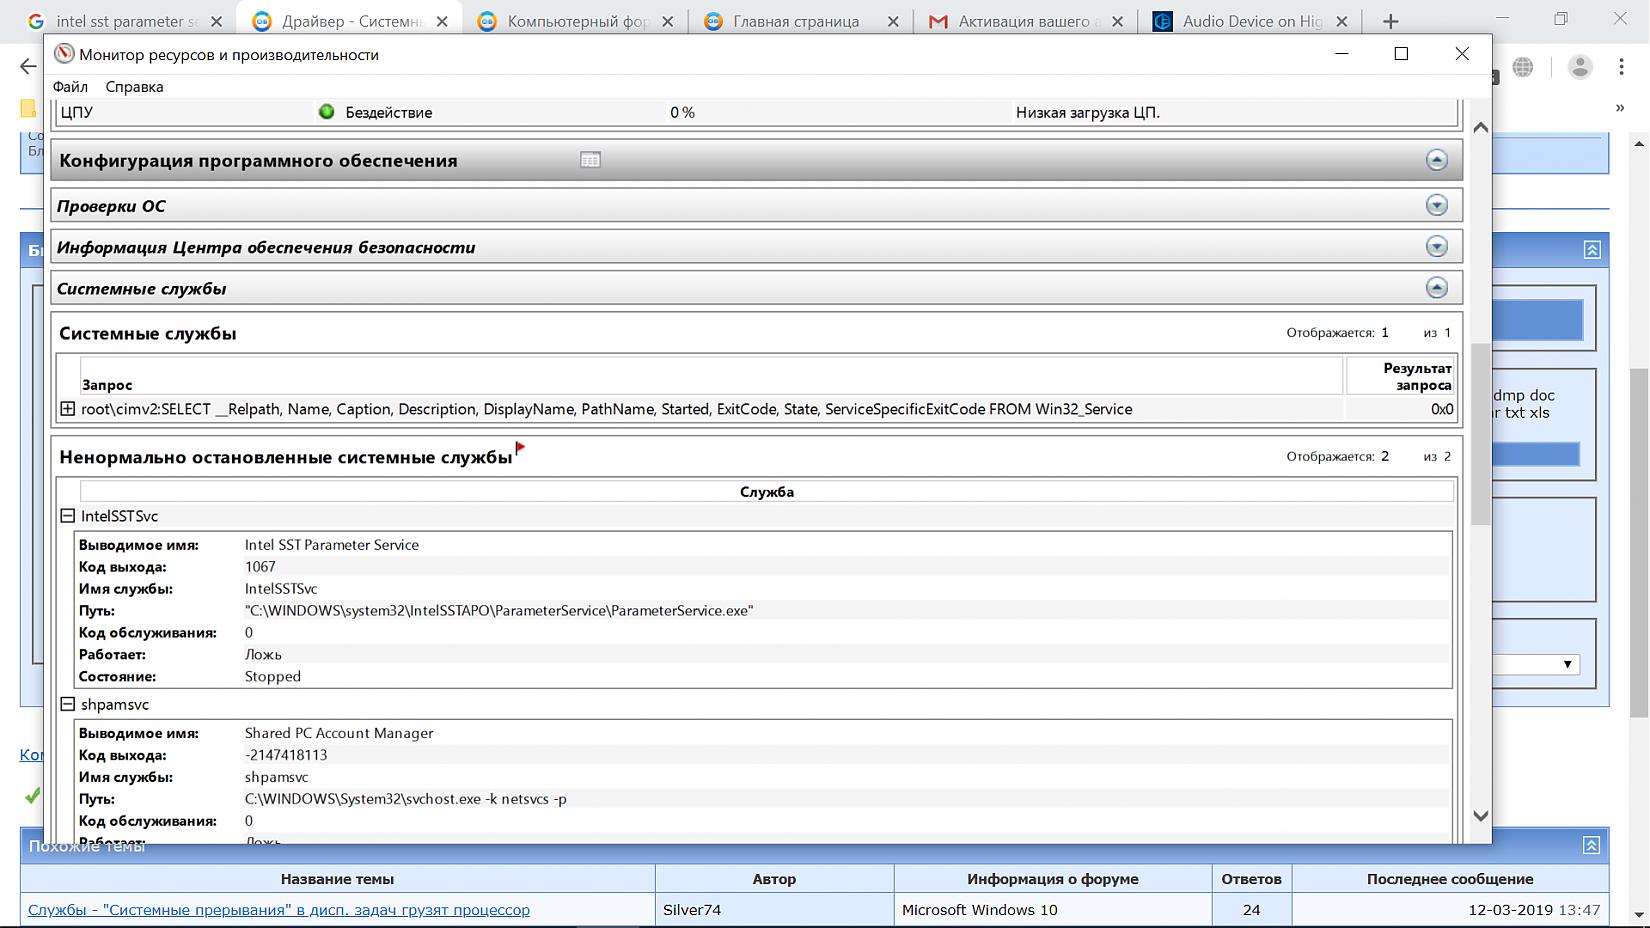The width and height of the screenshot is (1650, 928).
Task: Close the 'Компьютерный фор' browser tab
Action: (x=667, y=21)
